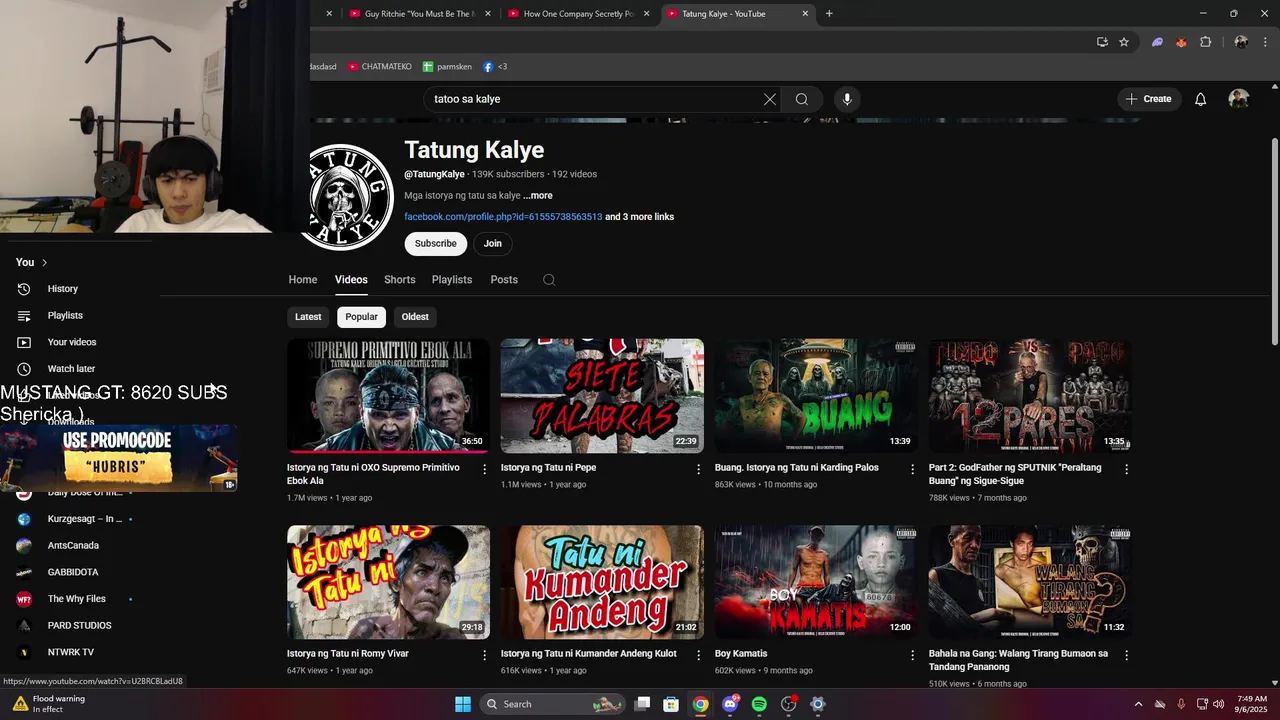This screenshot has width=1280, height=720.
Task: Open volume control in system tray
Action: 1218,704
